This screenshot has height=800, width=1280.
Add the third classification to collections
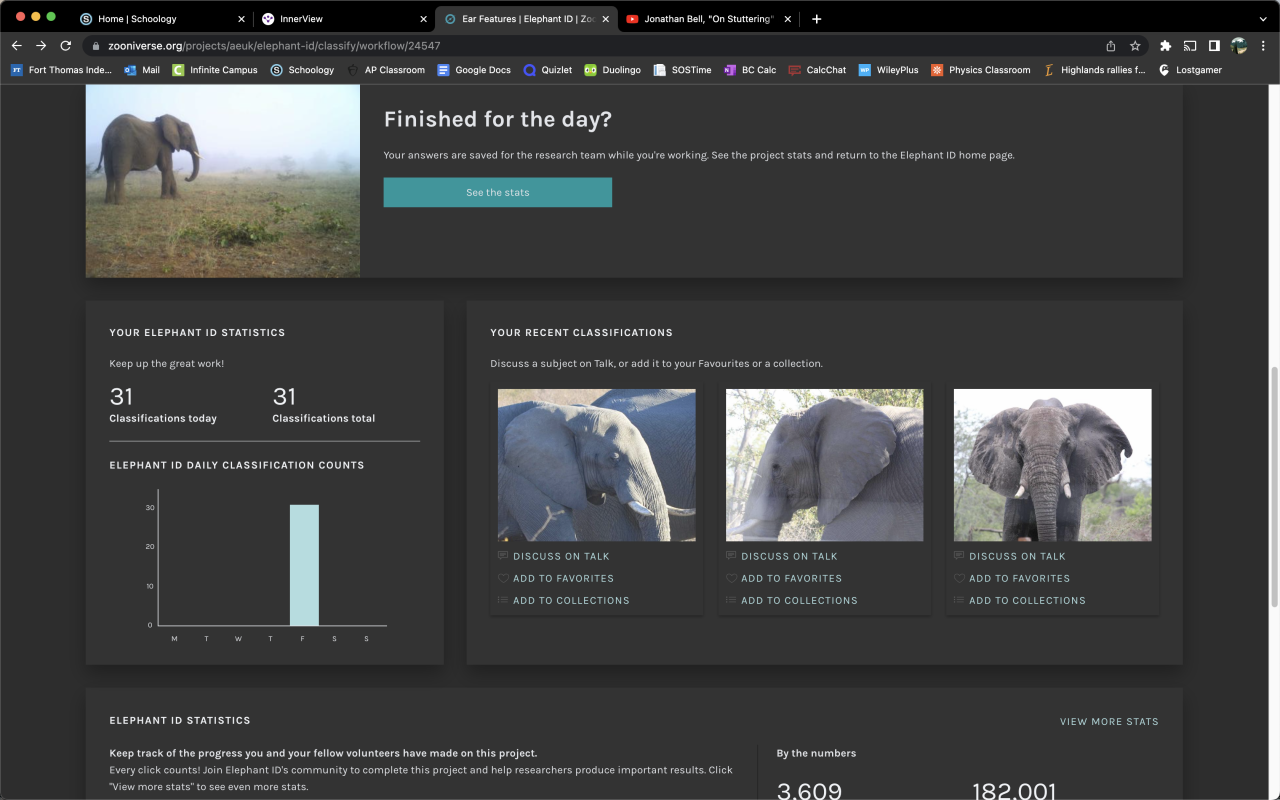1020,600
